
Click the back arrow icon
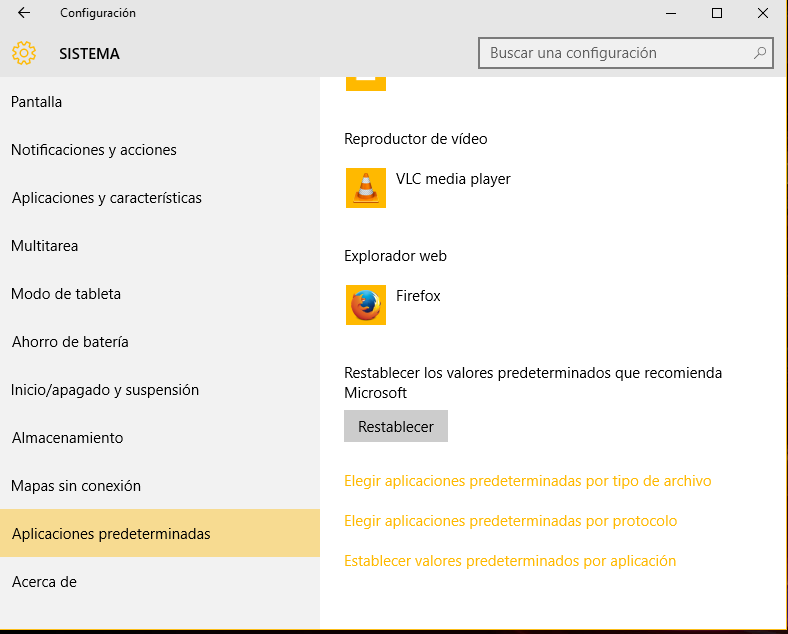[24, 13]
